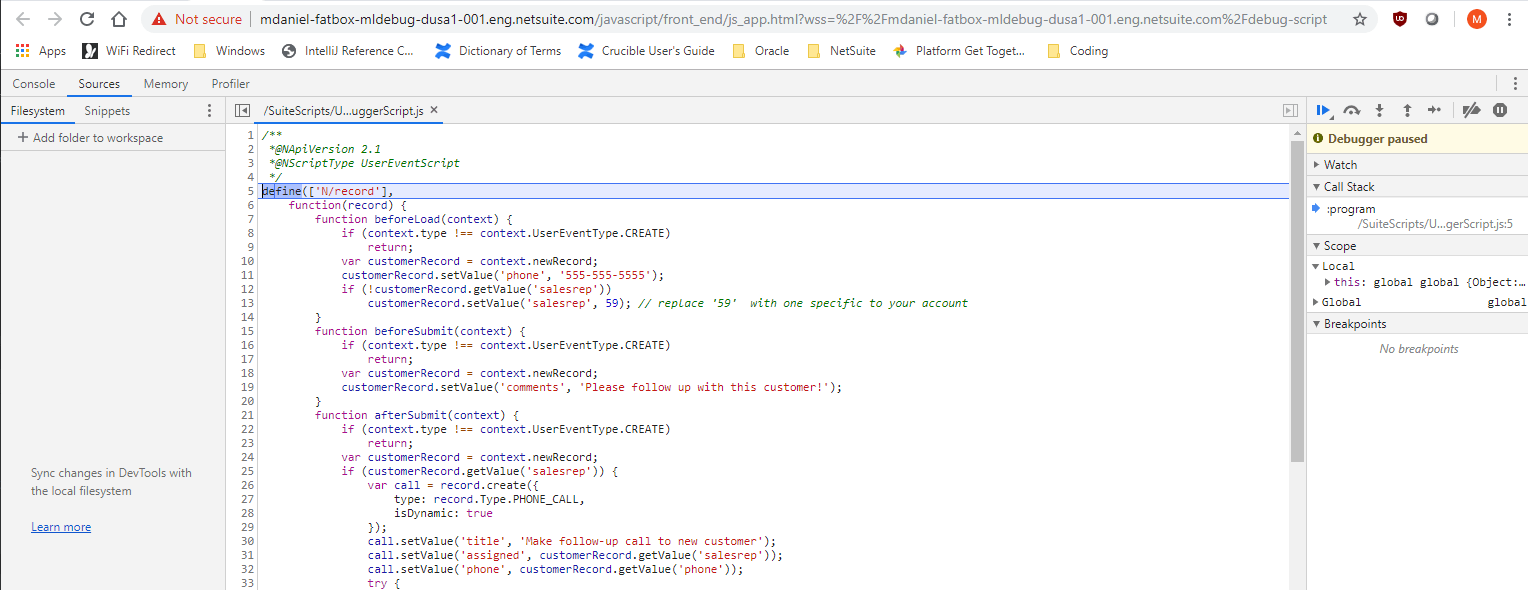Open the IntelliJ Reference bookmark
The width and height of the screenshot is (1528, 590).
[348, 51]
